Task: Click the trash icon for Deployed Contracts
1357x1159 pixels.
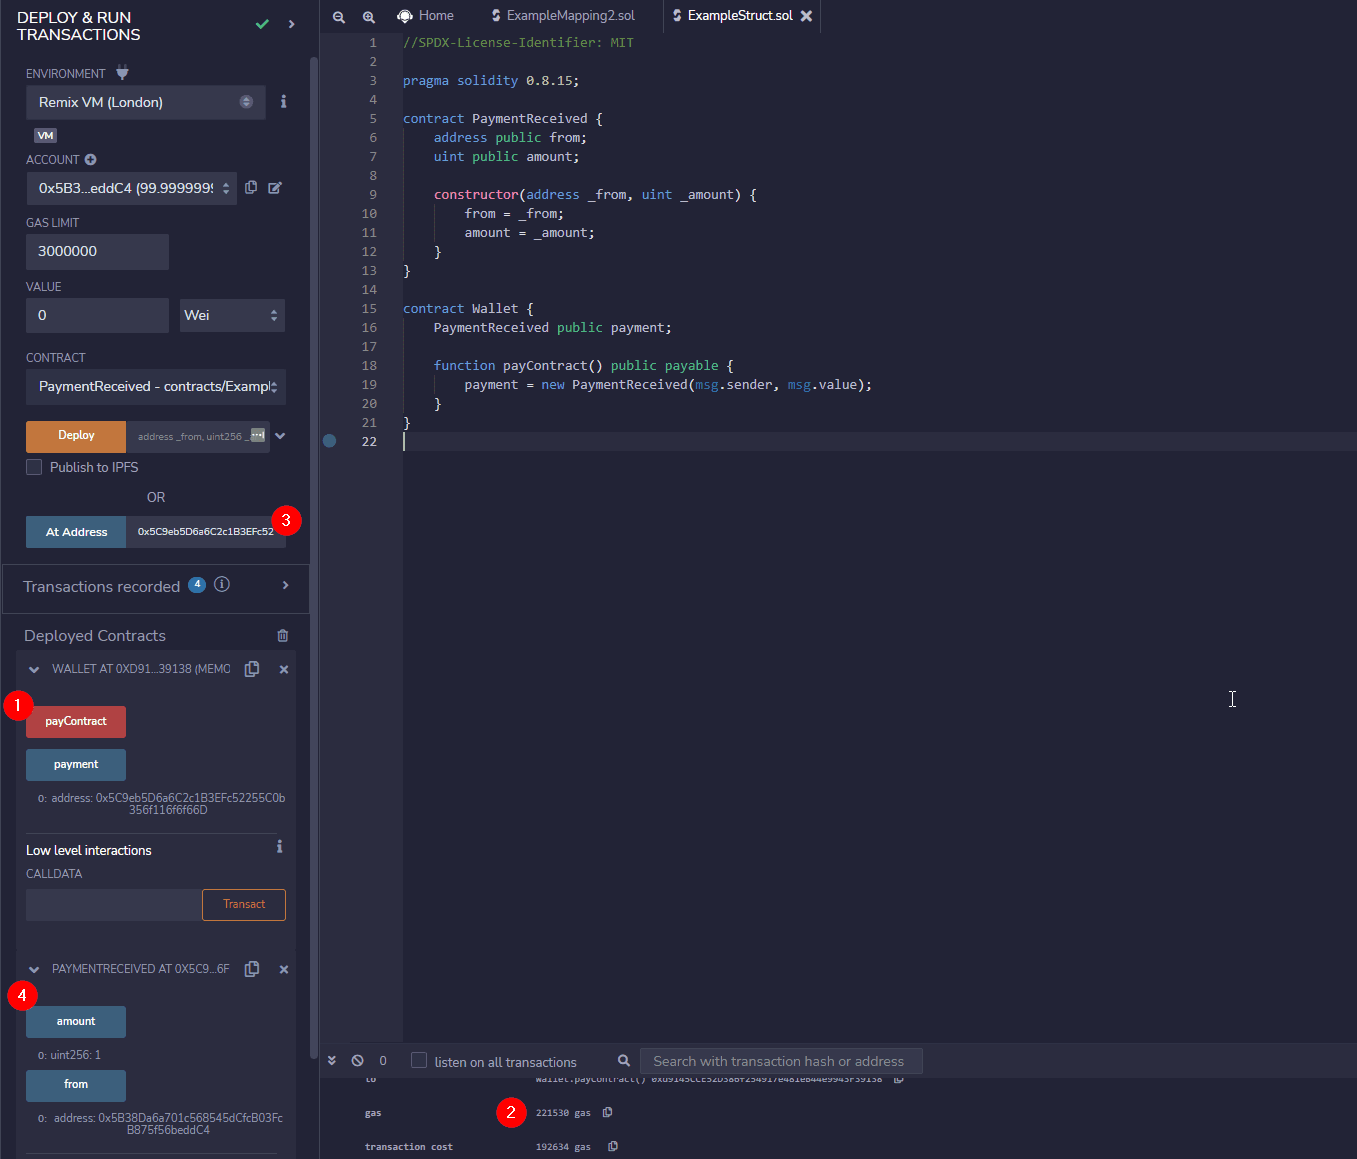Action: click(283, 636)
